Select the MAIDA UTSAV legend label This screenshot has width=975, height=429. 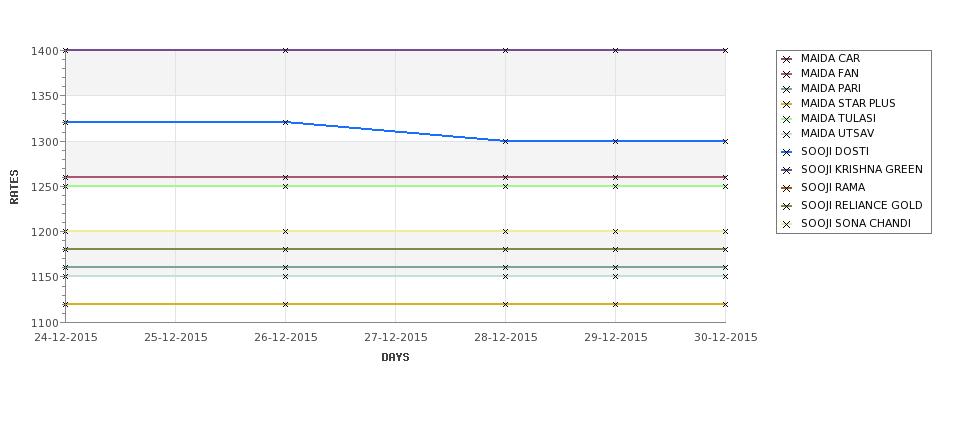point(837,133)
